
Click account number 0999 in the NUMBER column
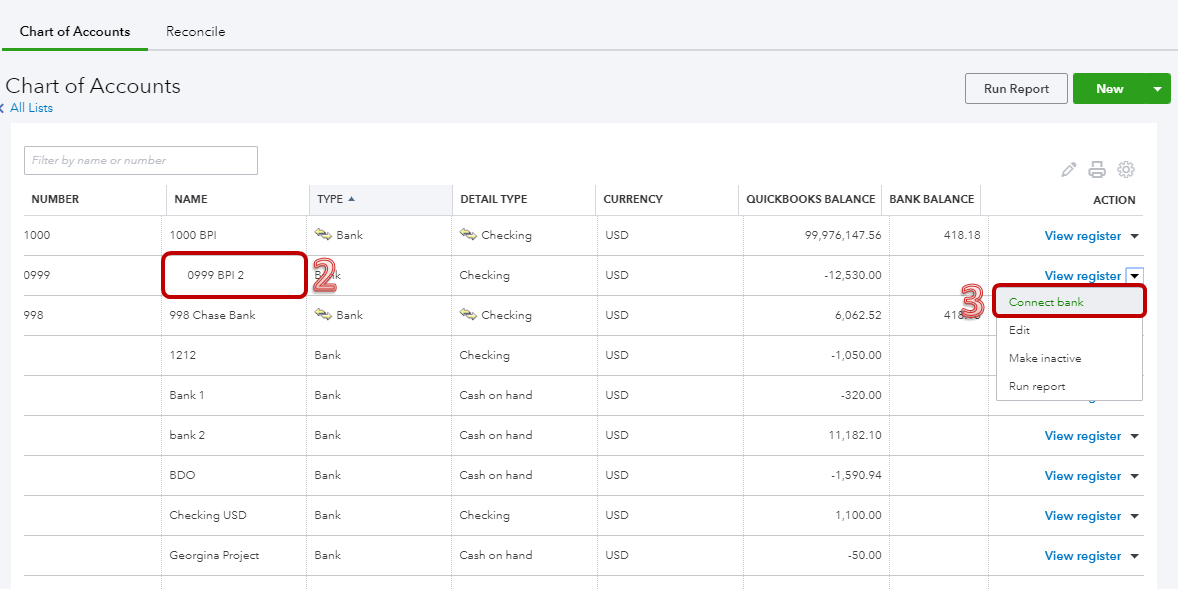(x=37, y=275)
